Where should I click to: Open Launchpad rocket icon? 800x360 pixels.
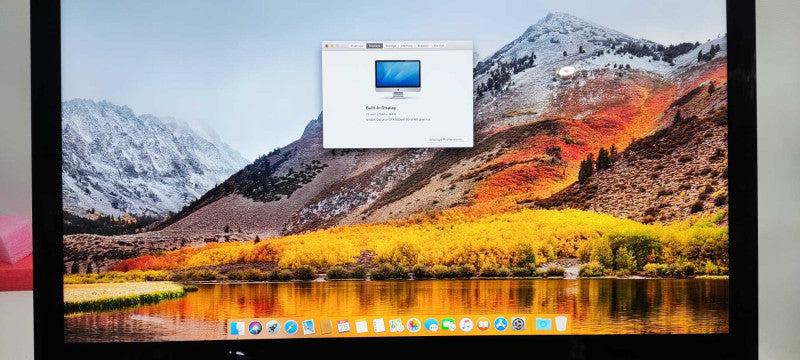273,327
